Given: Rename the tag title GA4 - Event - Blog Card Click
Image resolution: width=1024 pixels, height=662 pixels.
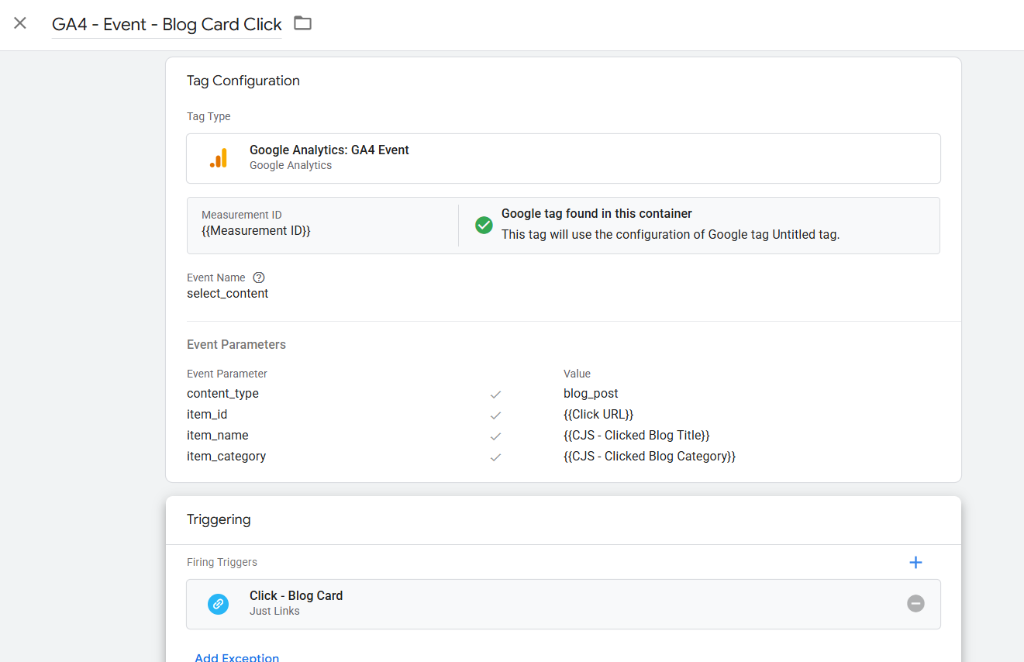Looking at the screenshot, I should [x=167, y=25].
